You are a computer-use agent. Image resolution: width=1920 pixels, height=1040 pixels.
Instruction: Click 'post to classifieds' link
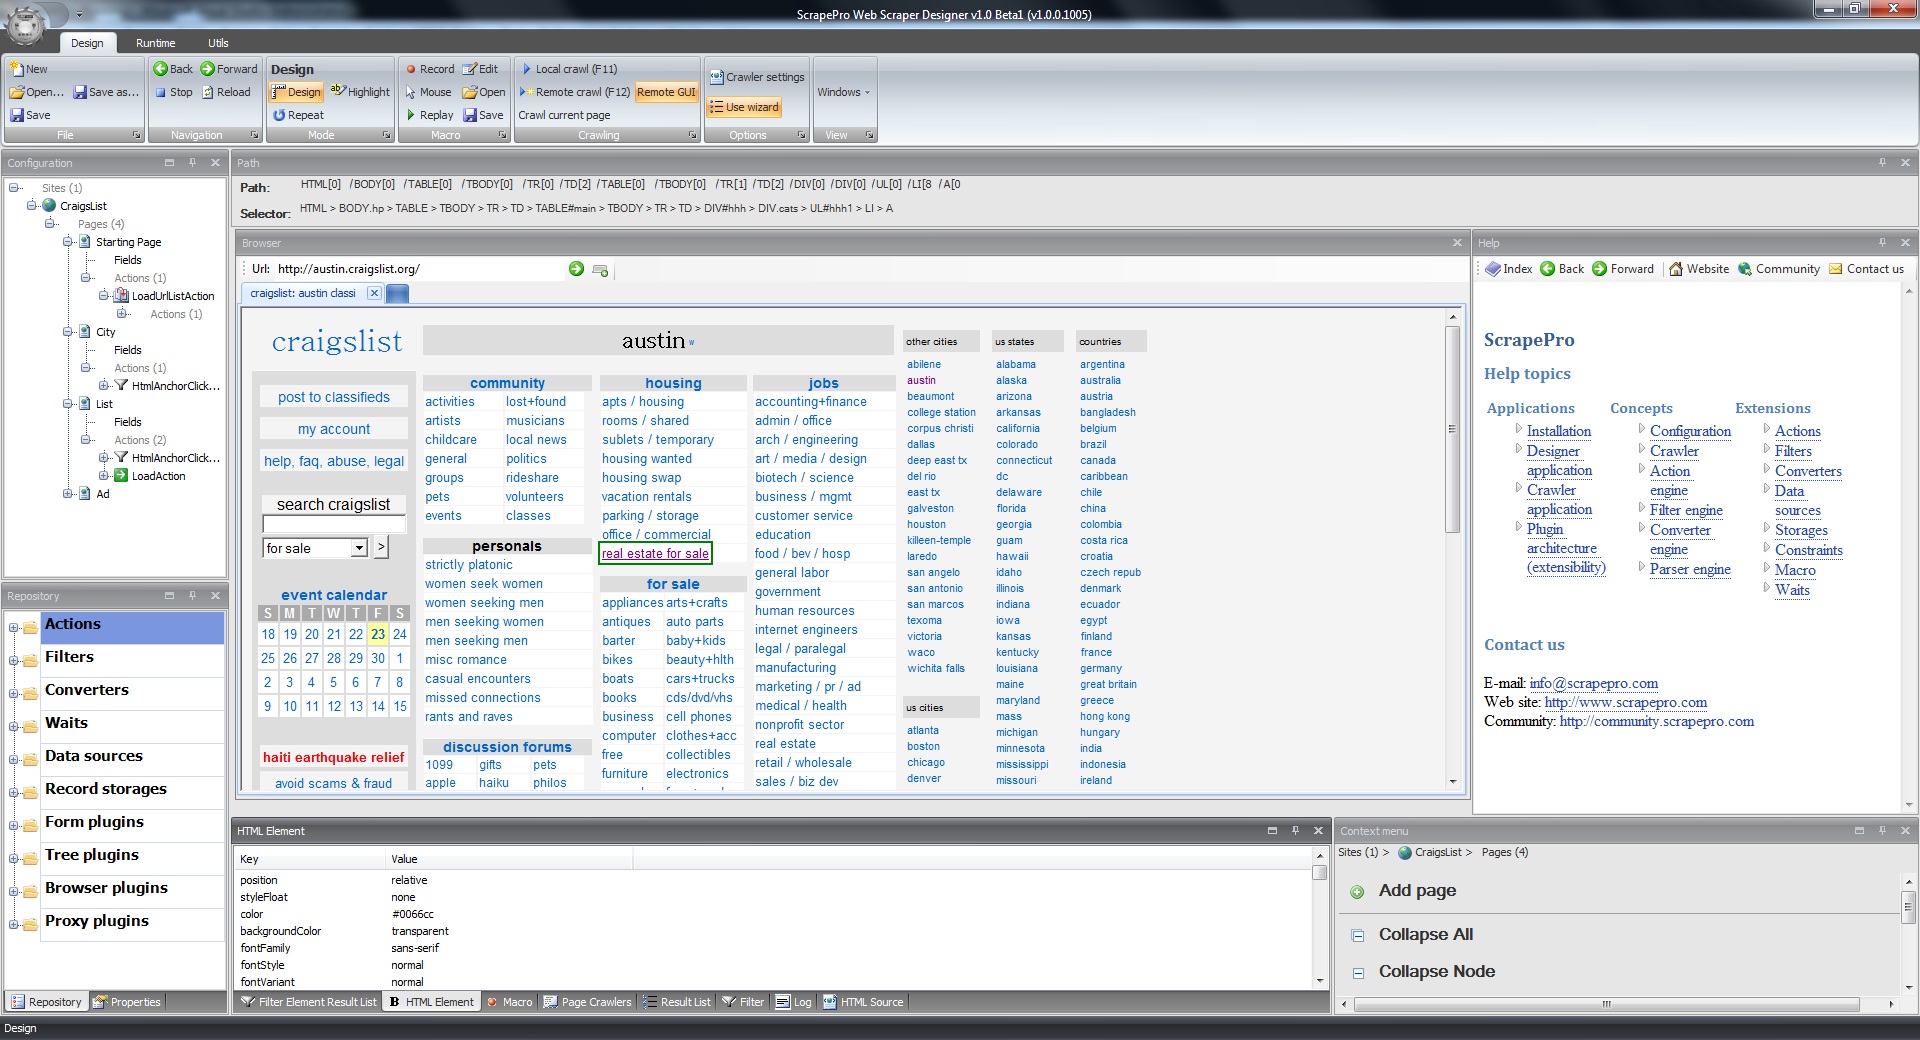[x=334, y=397]
